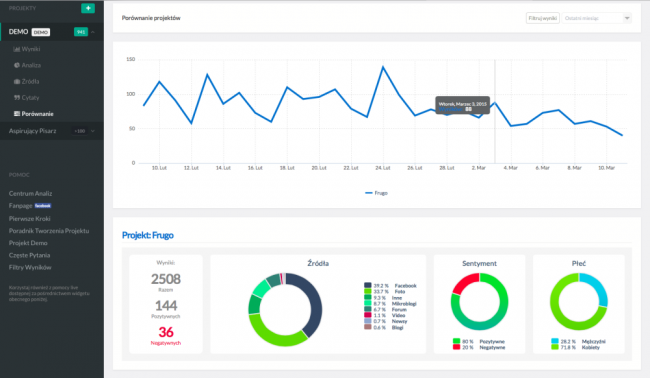
Task: Click the Newsy legend color swatch
Action: coord(368,321)
